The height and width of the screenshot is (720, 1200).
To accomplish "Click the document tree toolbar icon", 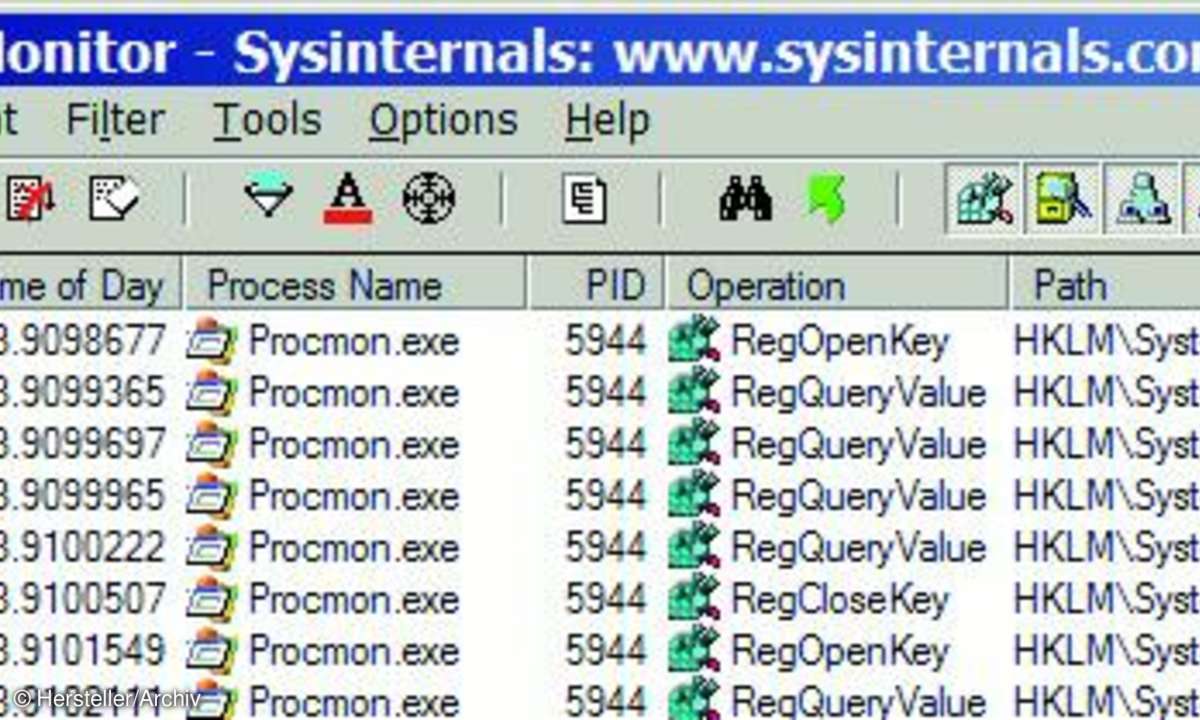I will [584, 198].
